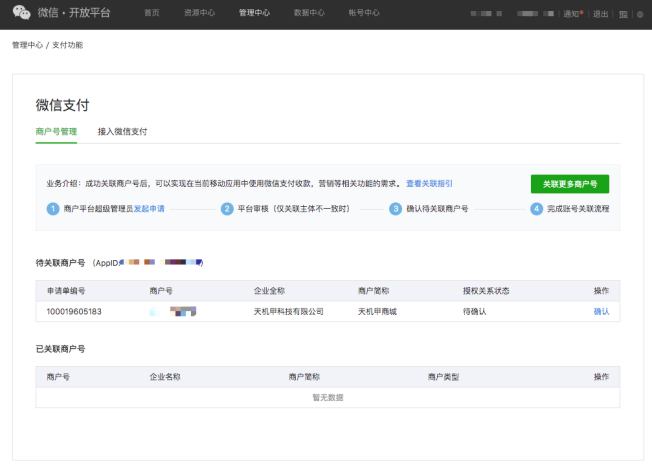Click the step 2 circle icon
652x467 pixels.
[x=227, y=208]
